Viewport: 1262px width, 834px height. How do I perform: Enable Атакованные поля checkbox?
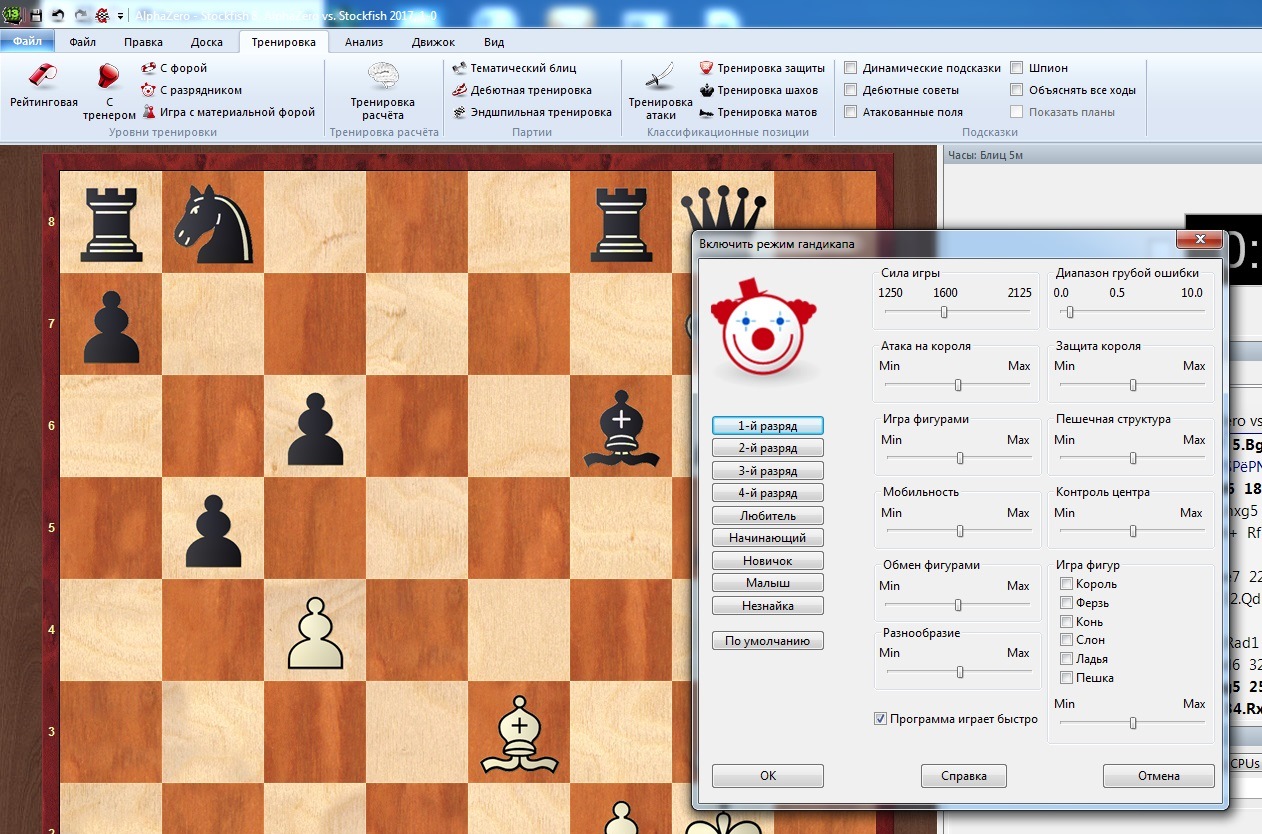point(851,112)
